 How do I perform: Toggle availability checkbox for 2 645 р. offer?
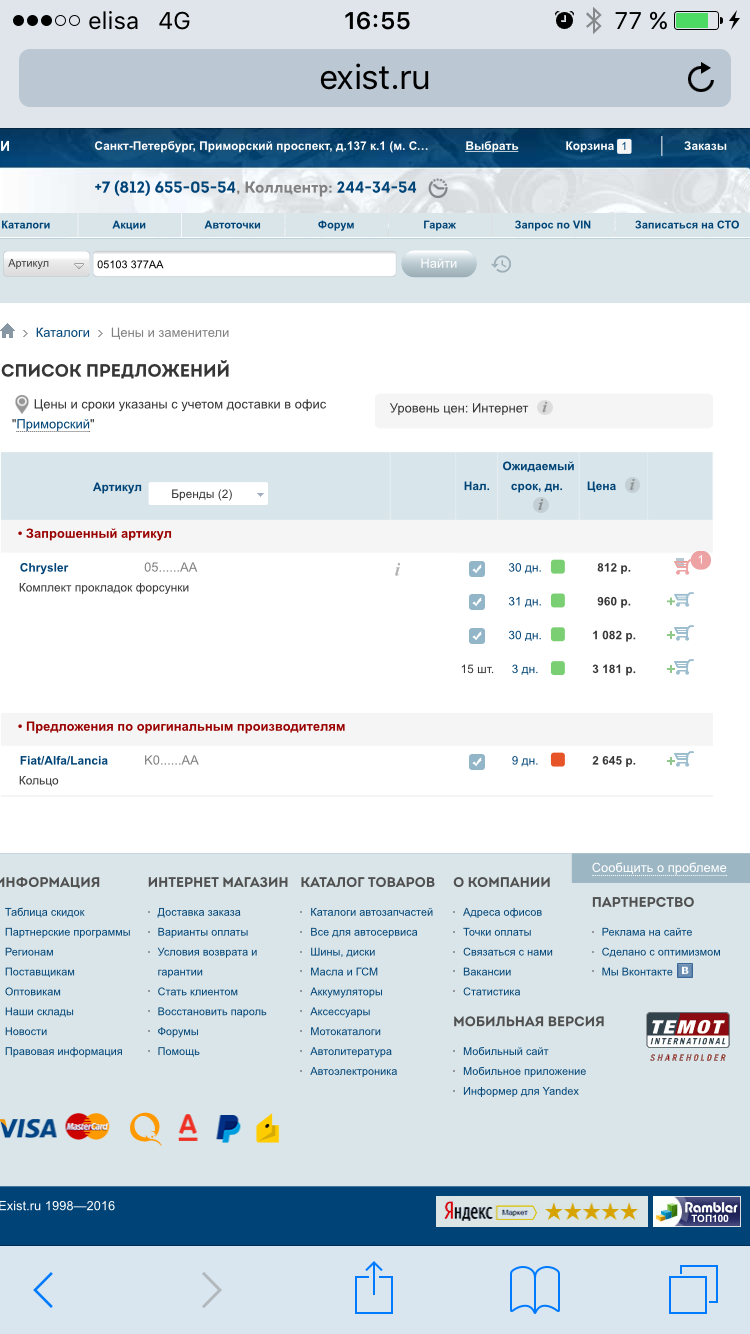pos(477,762)
